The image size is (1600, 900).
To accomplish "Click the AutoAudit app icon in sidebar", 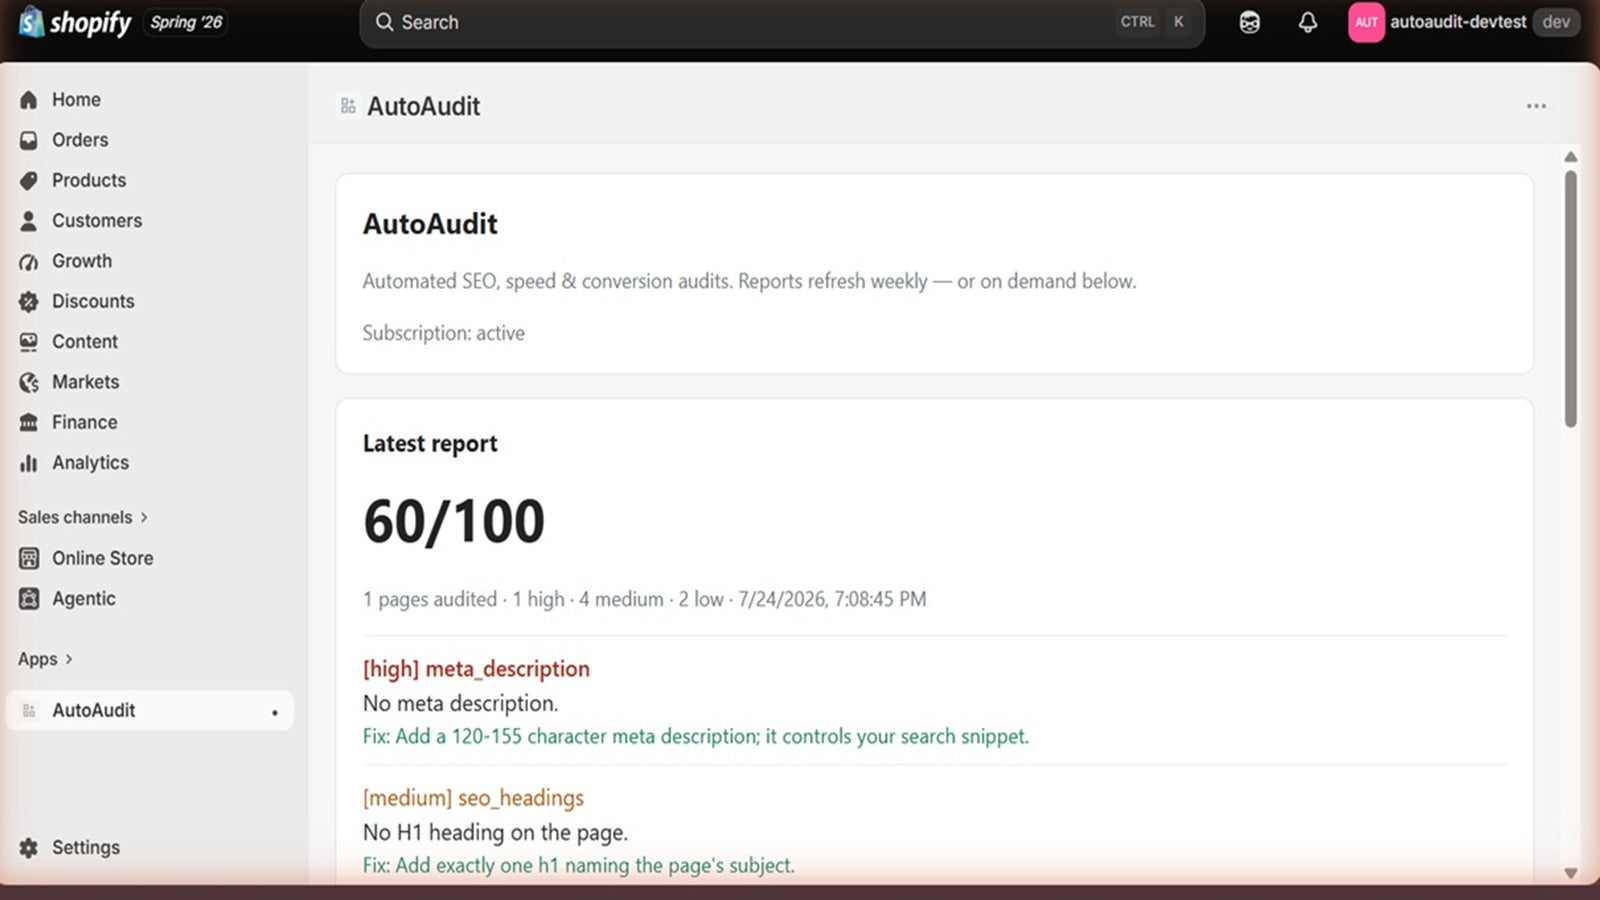I will pos(29,711).
